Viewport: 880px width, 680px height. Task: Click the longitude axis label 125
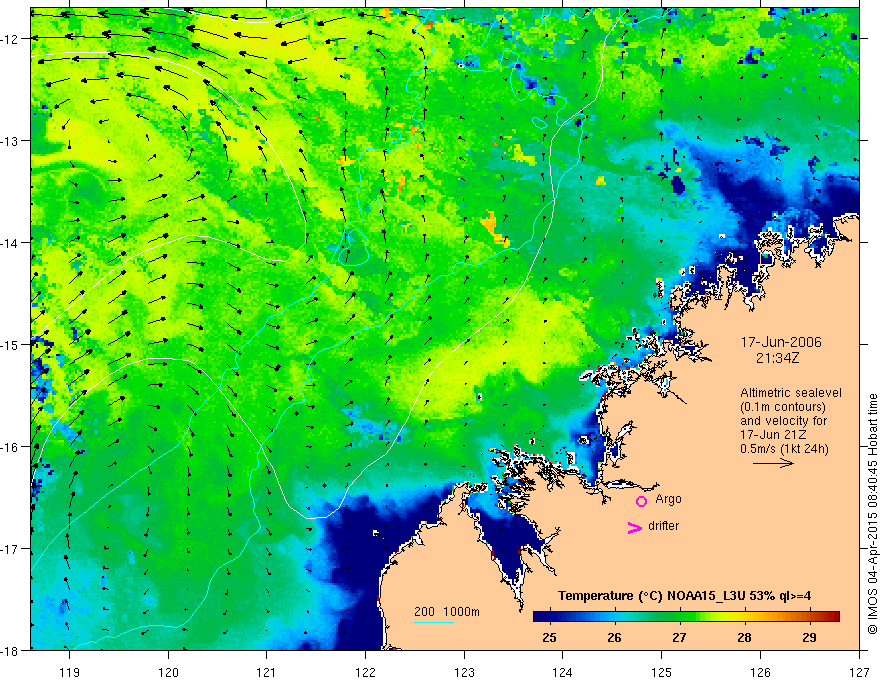pyautogui.click(x=662, y=672)
